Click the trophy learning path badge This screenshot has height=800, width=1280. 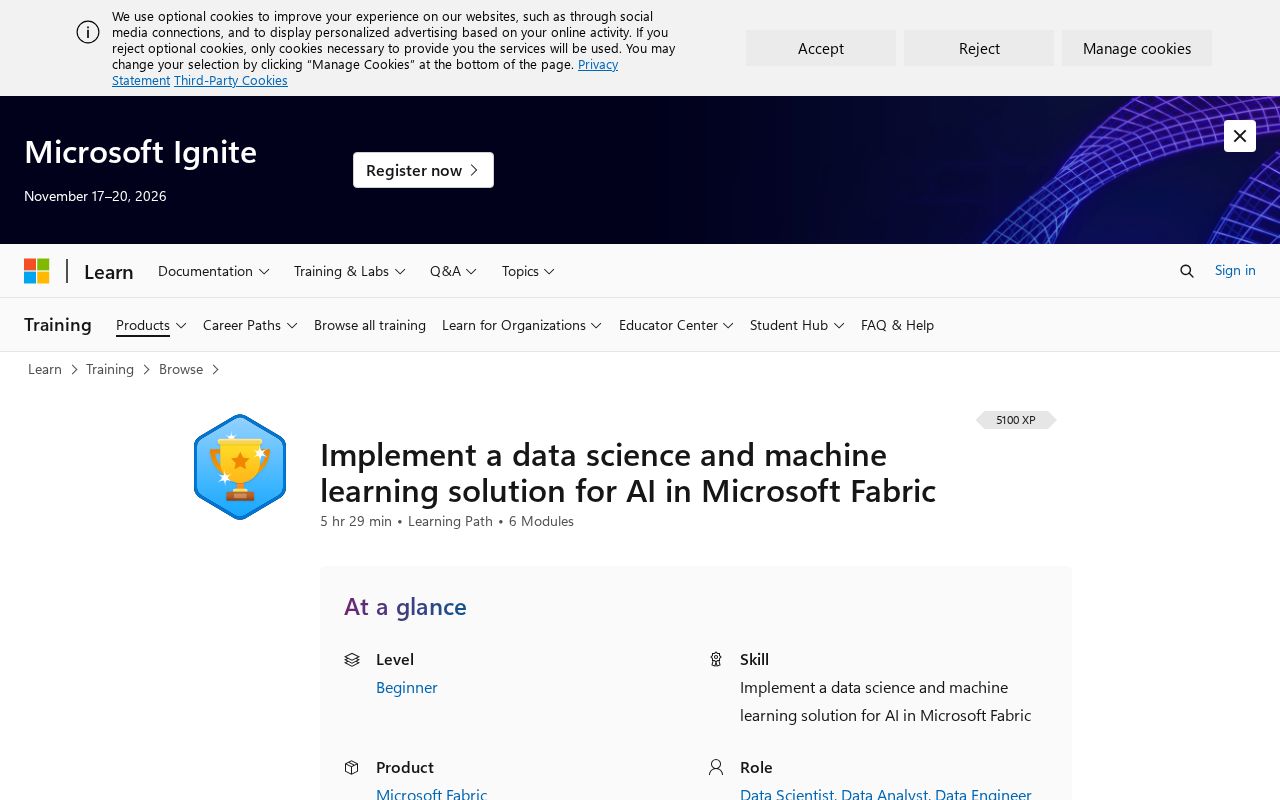point(240,467)
